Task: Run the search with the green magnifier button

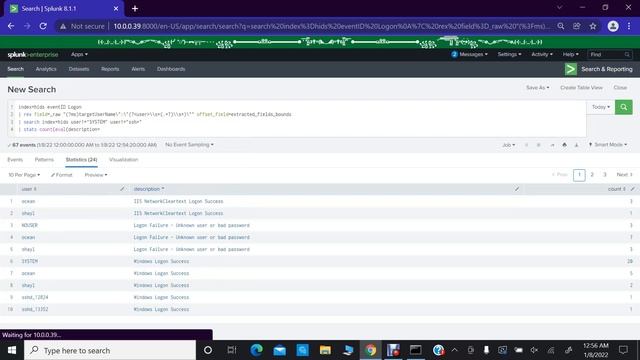Action: pos(624,107)
